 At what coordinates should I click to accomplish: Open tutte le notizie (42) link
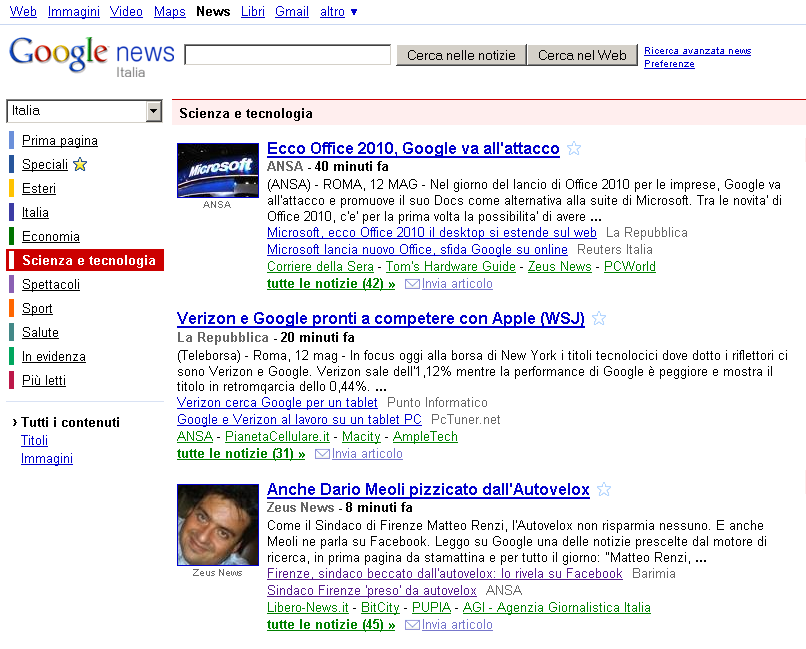click(x=331, y=284)
